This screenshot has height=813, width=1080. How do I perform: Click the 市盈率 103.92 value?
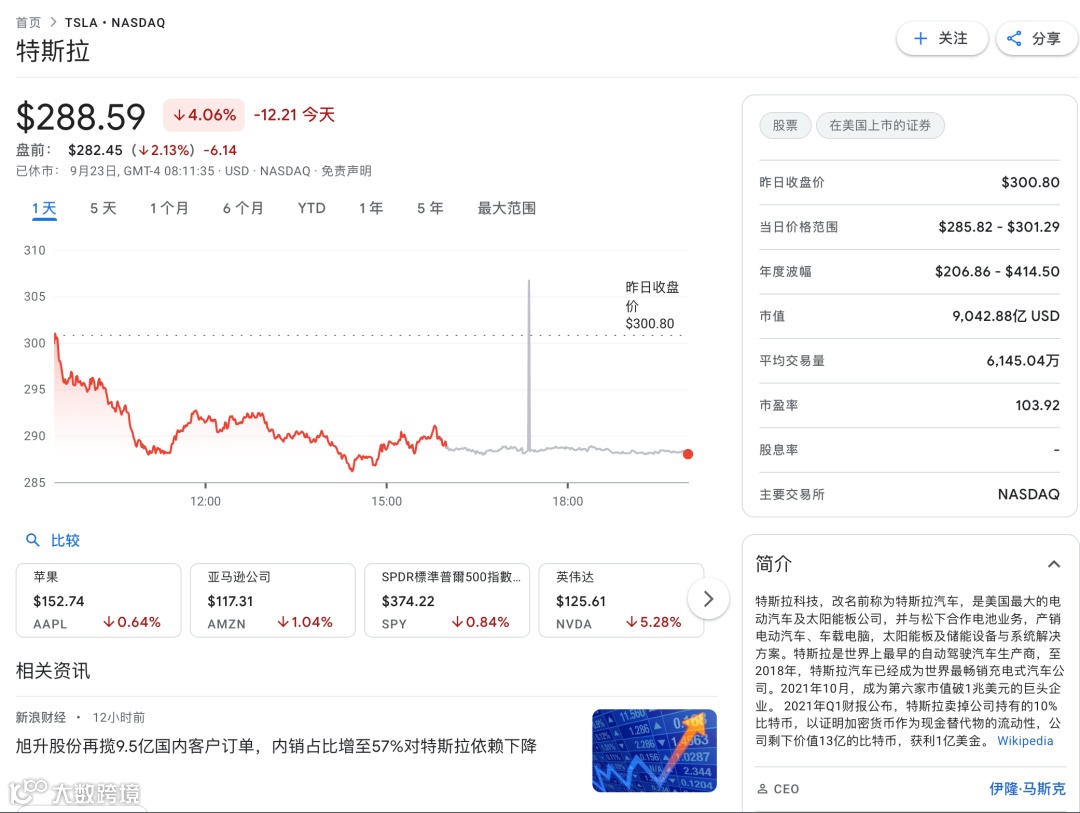[x=1037, y=405]
